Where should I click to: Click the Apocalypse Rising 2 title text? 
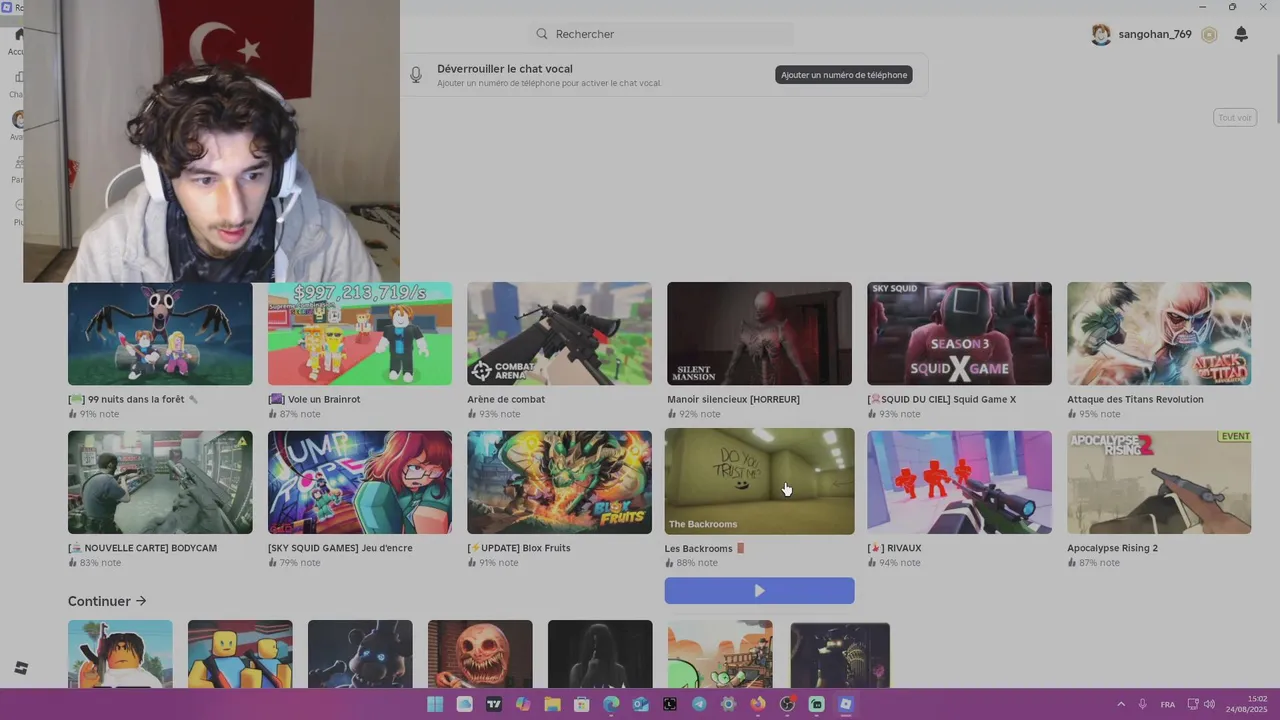[1112, 548]
